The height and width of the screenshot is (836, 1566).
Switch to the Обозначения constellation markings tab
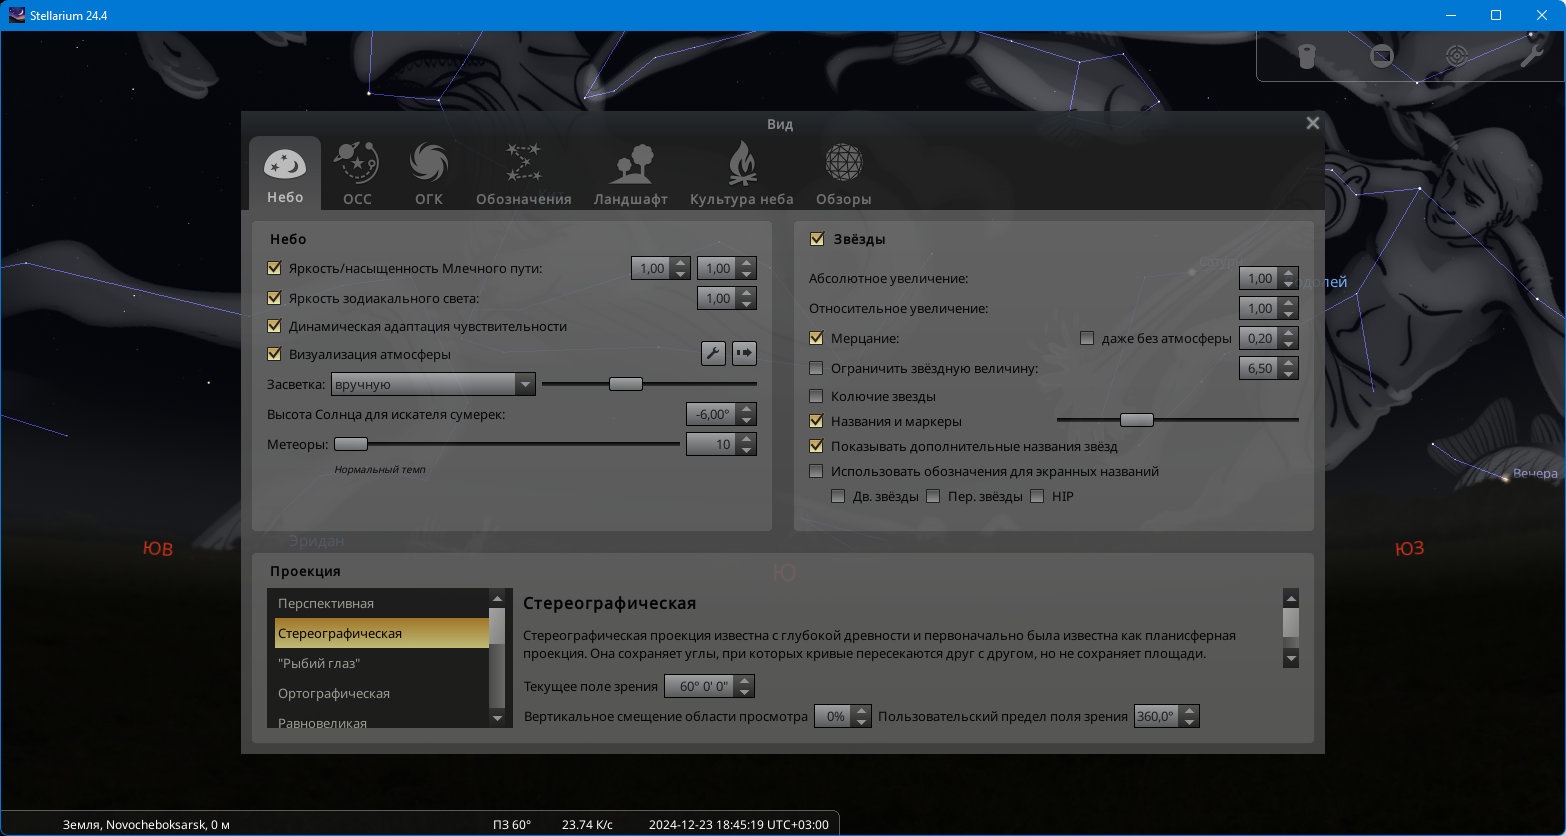[523, 172]
